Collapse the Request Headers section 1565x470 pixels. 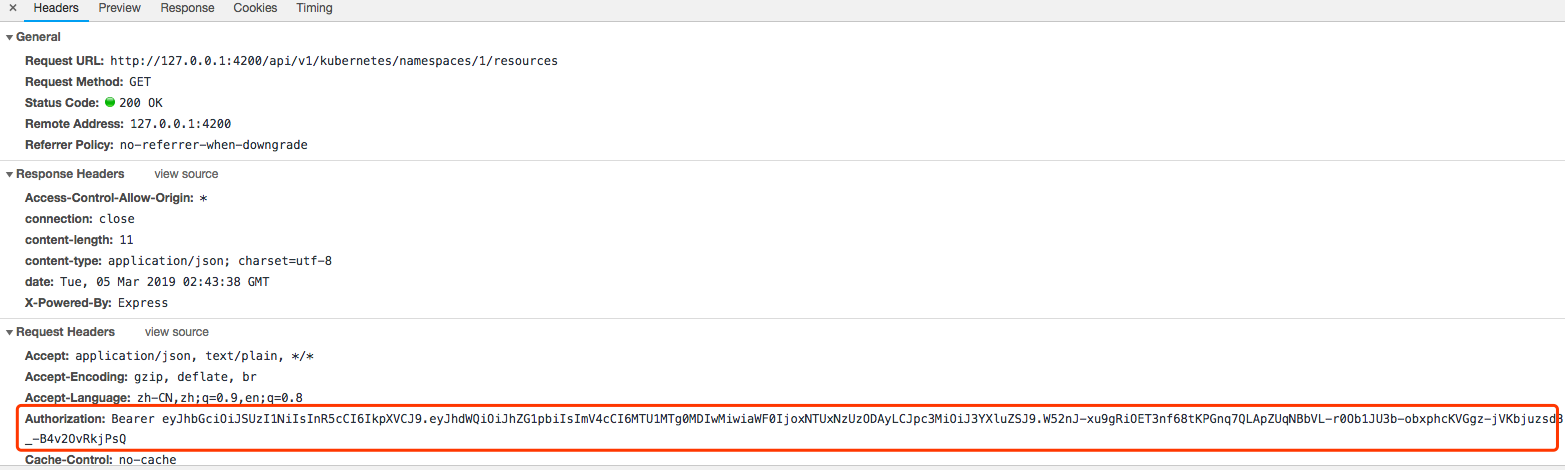pyautogui.click(x=10, y=332)
